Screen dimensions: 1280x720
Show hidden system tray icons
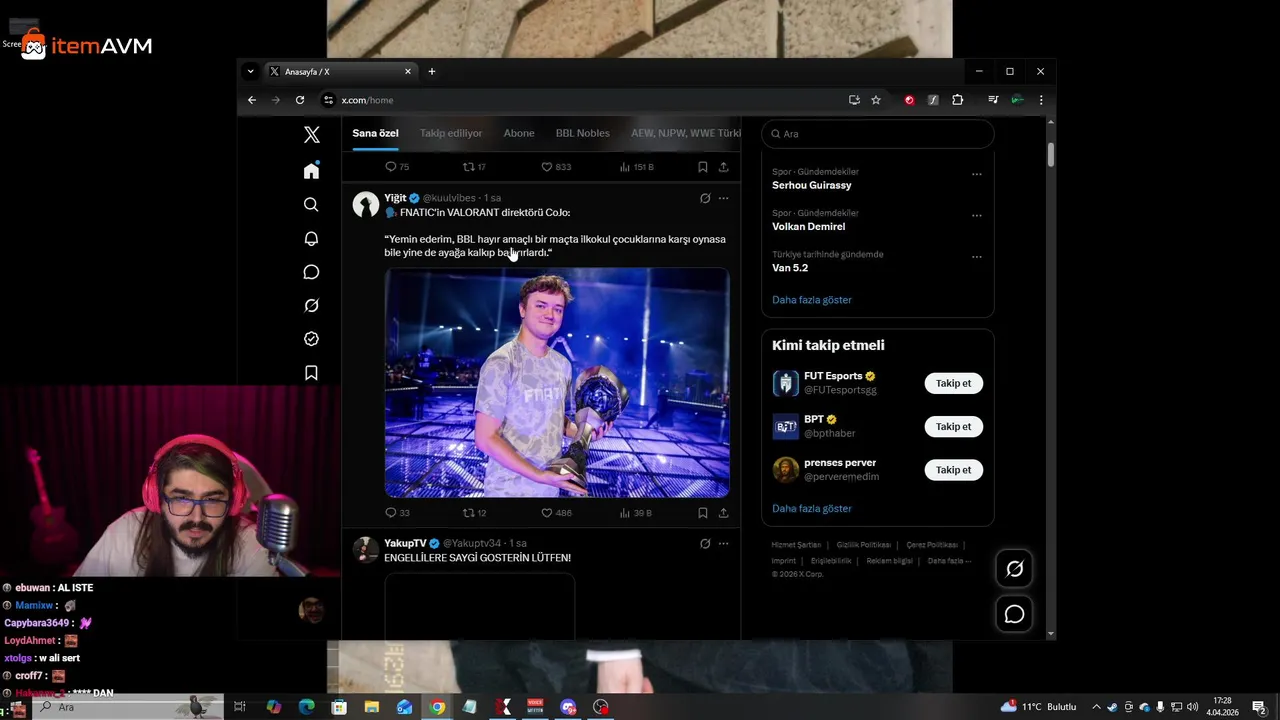[1096, 707]
